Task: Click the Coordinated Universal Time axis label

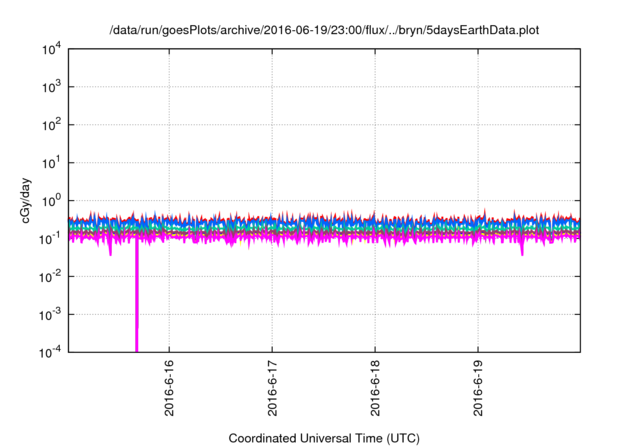Action: click(324, 438)
